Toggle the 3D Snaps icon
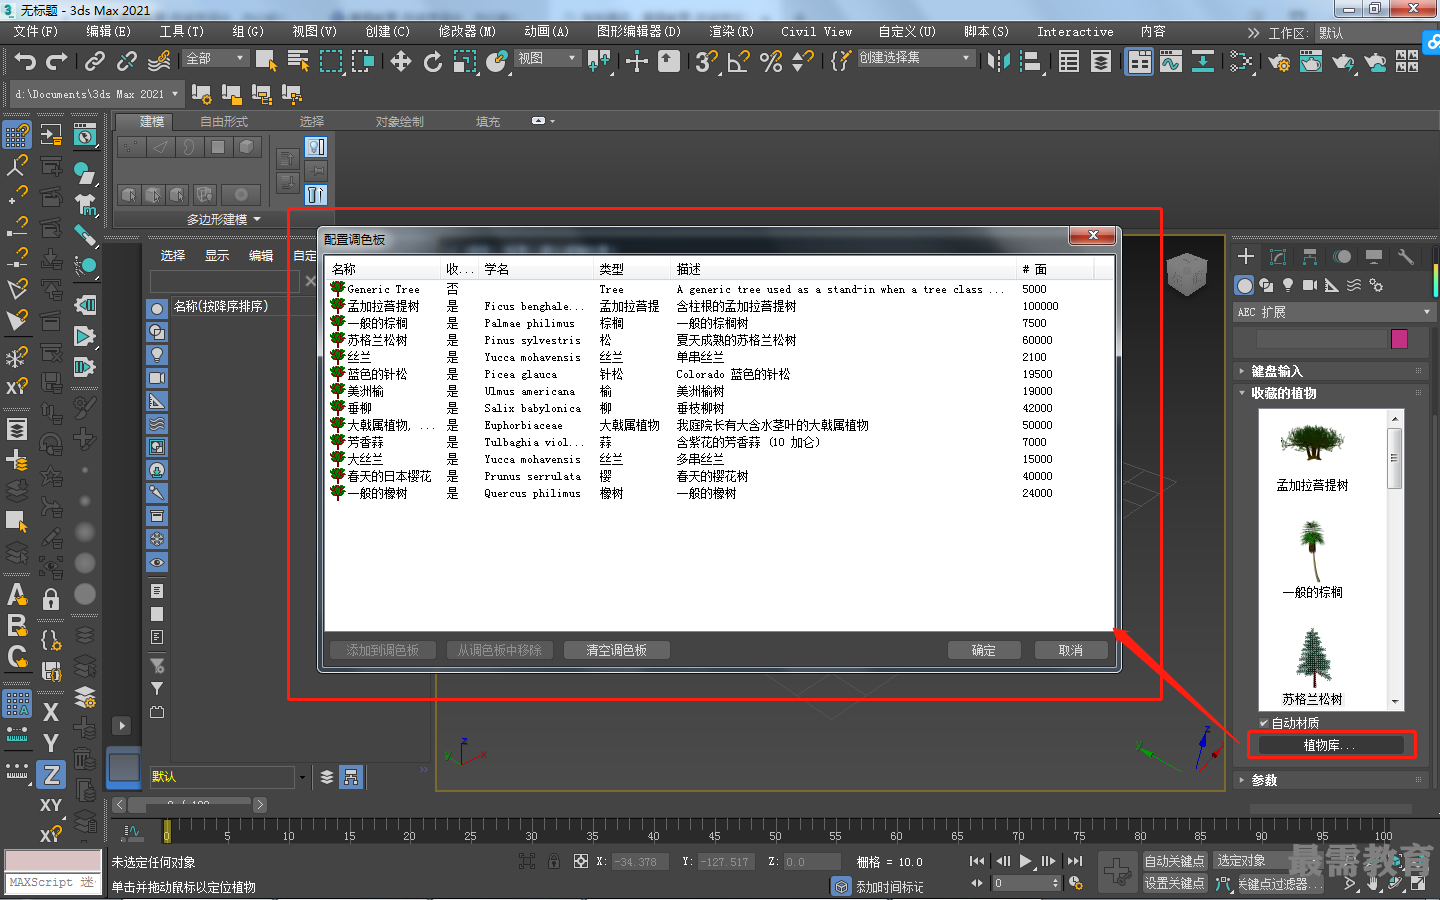Screen dimensions: 1440x900 point(706,62)
